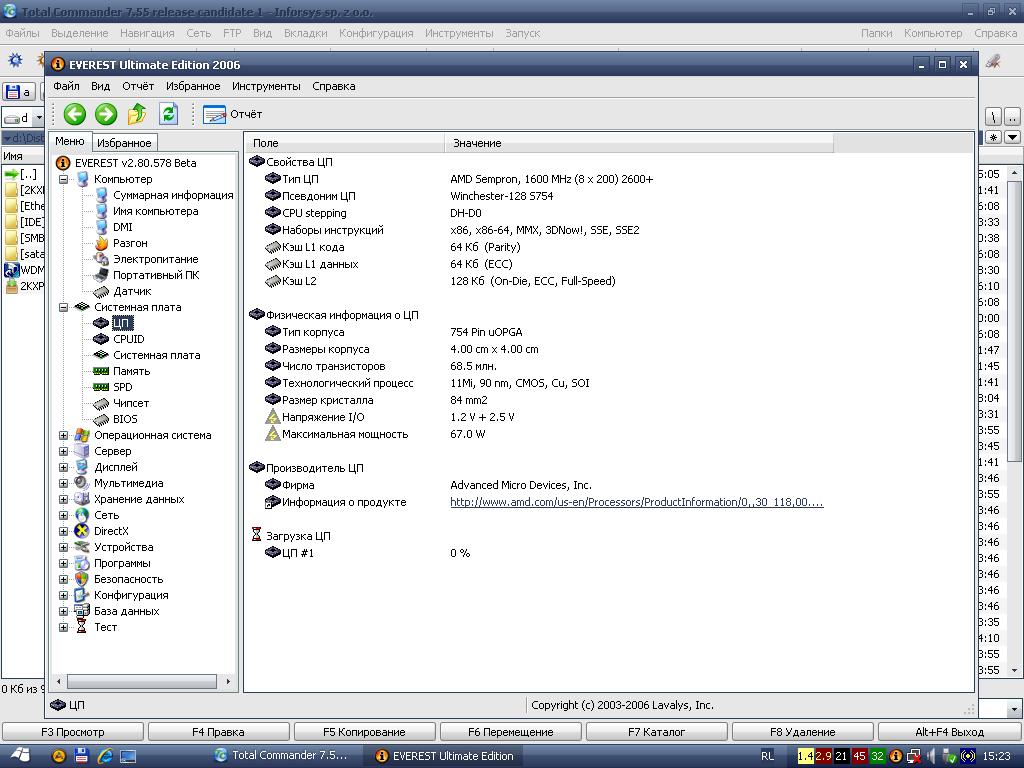Select the Датчик sensor tree item
1024x768 pixels.
coord(132,291)
